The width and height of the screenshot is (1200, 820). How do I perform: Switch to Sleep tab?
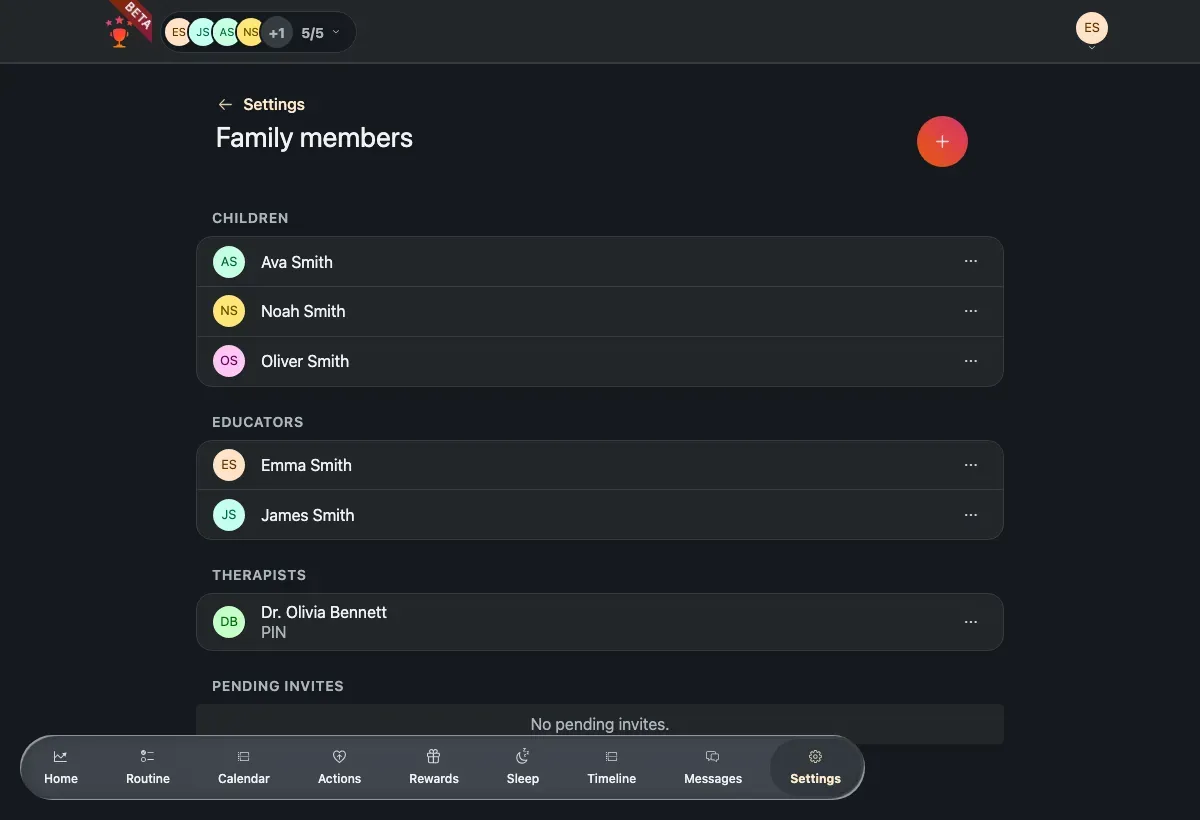(x=523, y=767)
